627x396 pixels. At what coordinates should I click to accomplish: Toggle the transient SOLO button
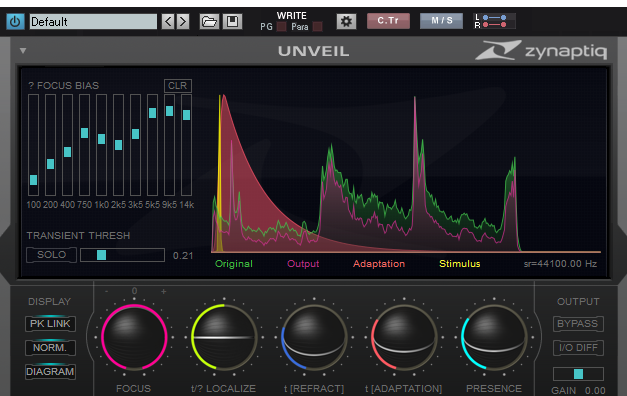(x=51, y=255)
